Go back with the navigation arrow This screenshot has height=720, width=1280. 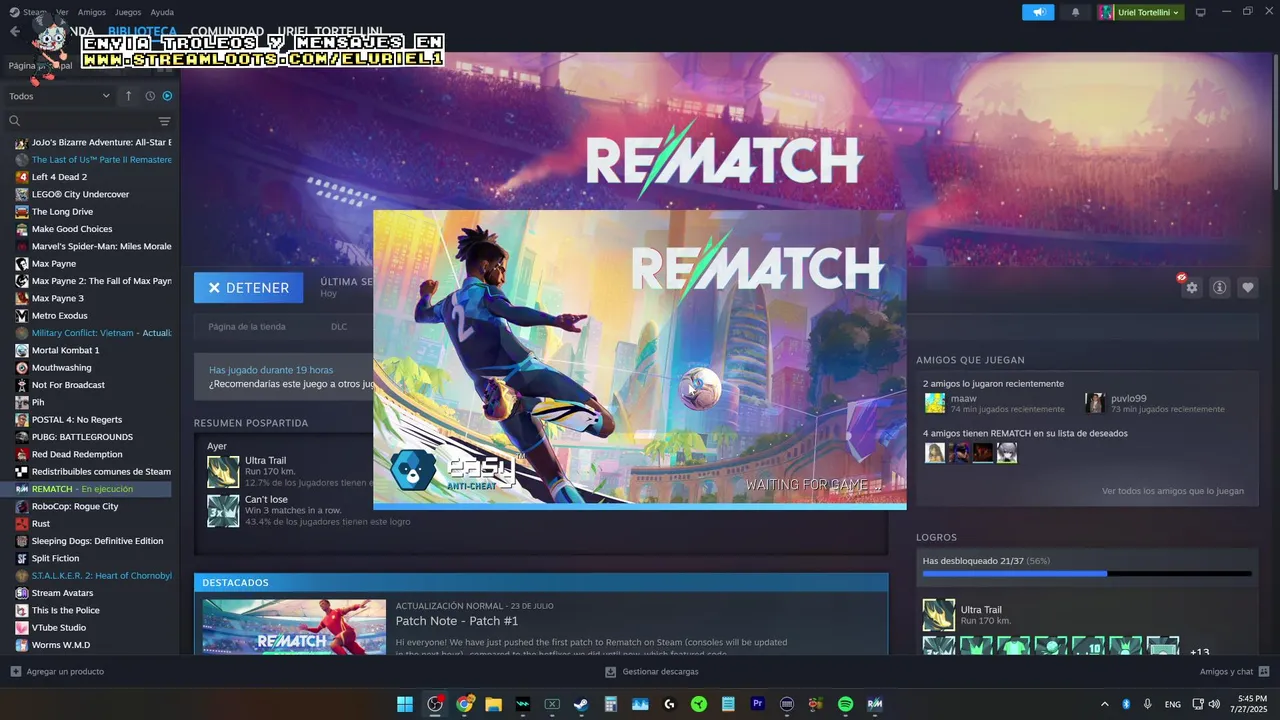pos(14,32)
